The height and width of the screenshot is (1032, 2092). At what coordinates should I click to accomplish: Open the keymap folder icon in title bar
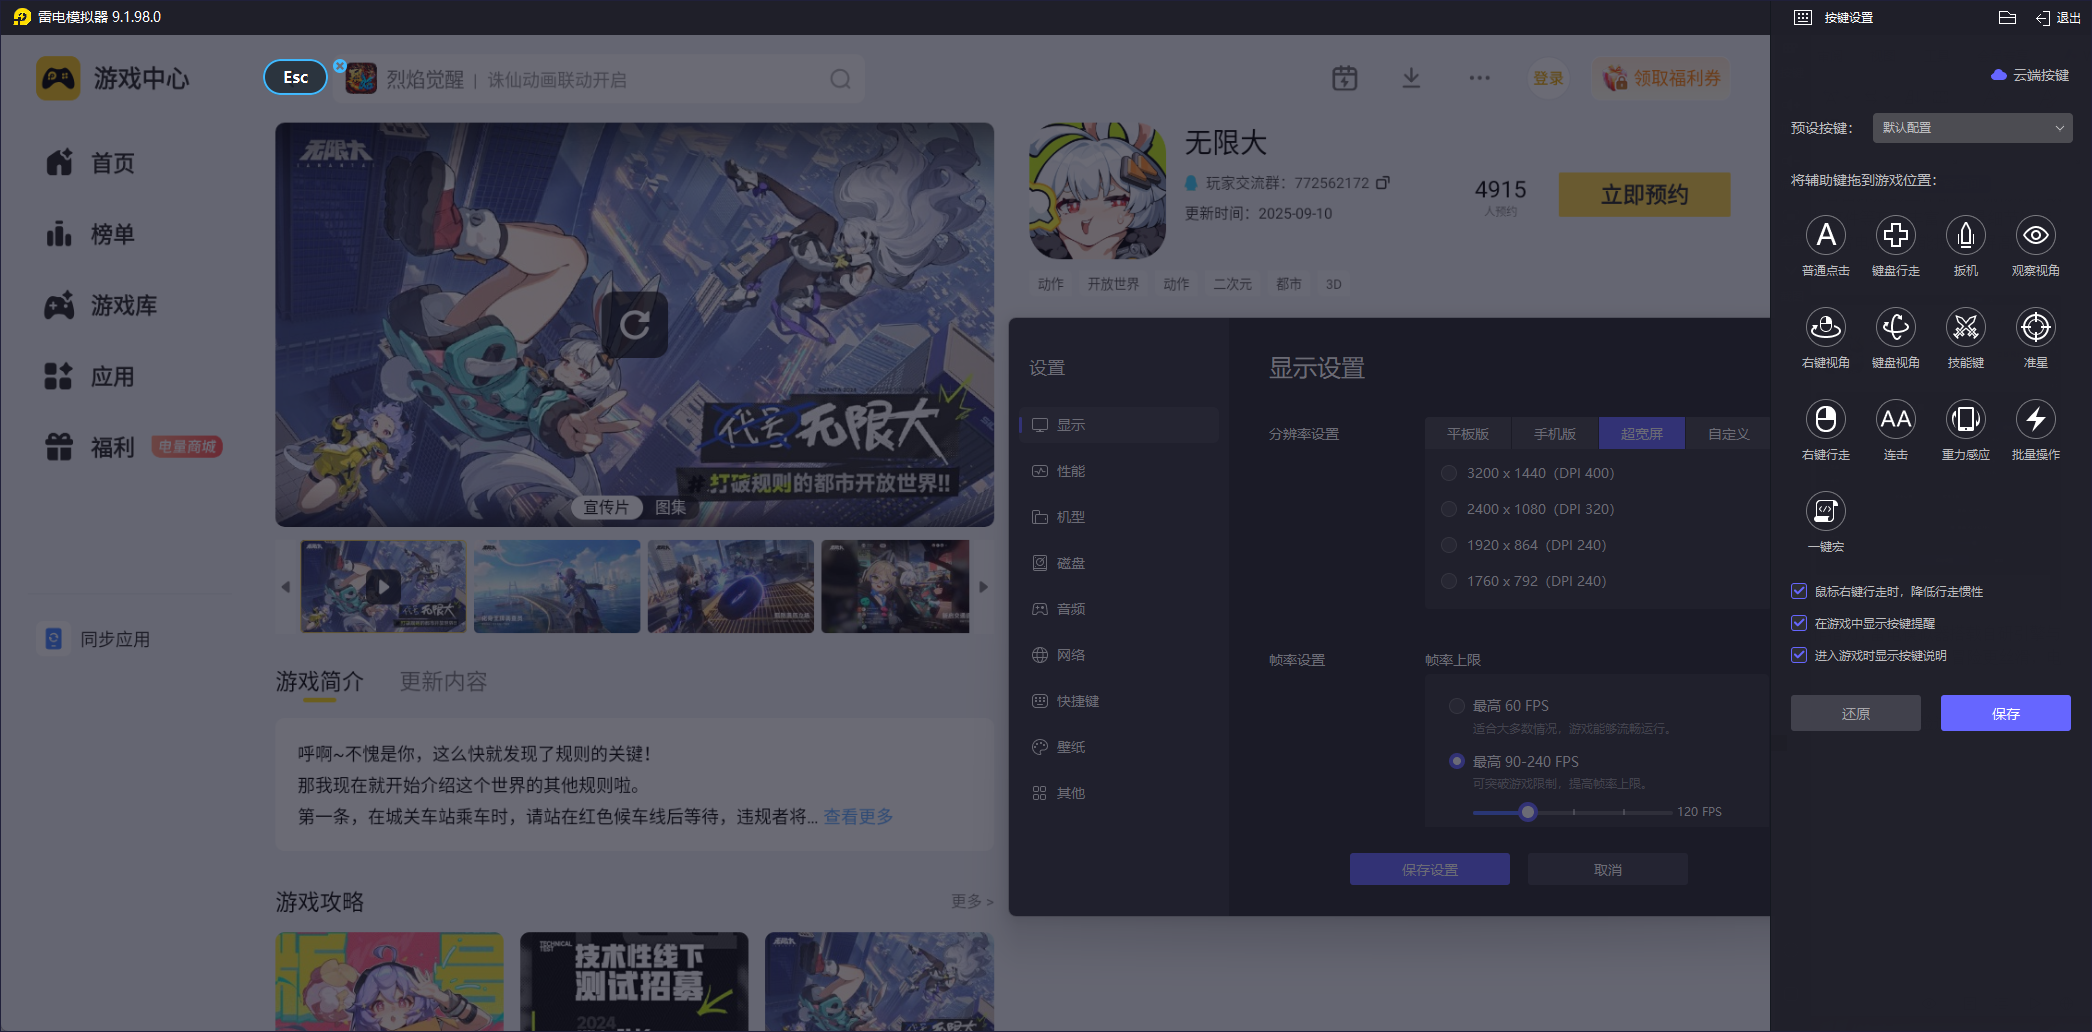(x=2007, y=17)
